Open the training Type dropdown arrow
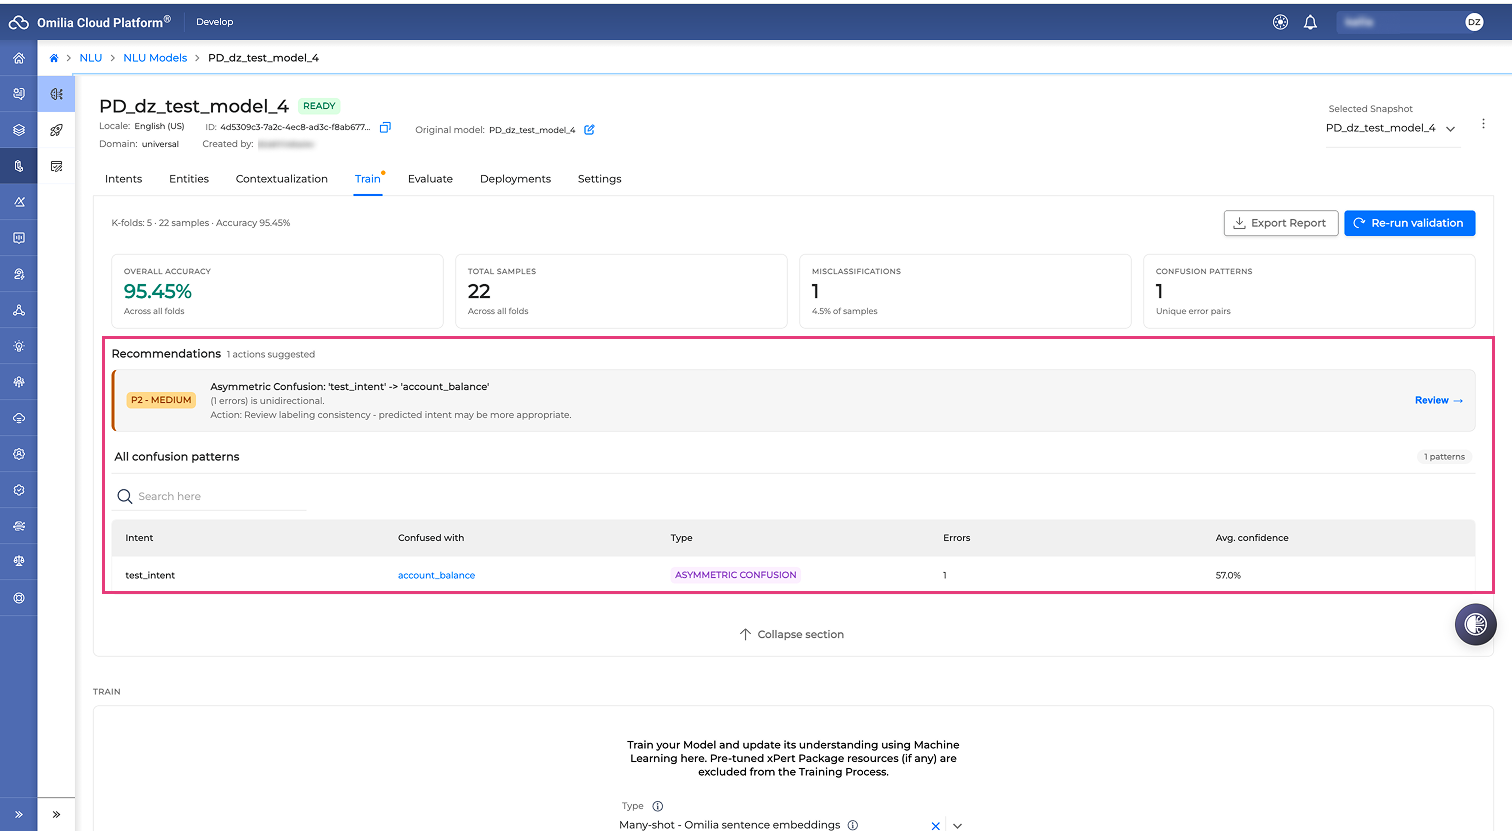The width and height of the screenshot is (1512, 831). (957, 825)
